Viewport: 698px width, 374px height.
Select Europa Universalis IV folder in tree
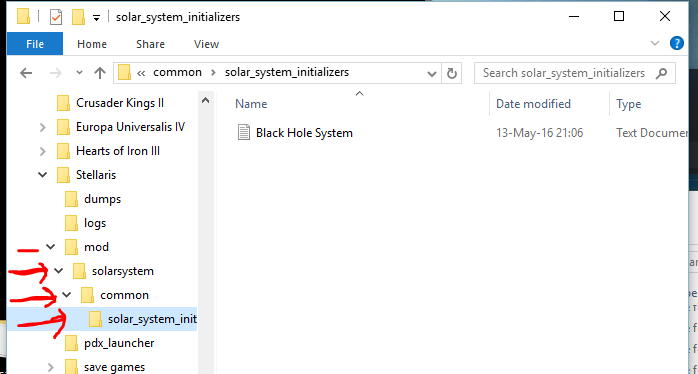click(130, 127)
